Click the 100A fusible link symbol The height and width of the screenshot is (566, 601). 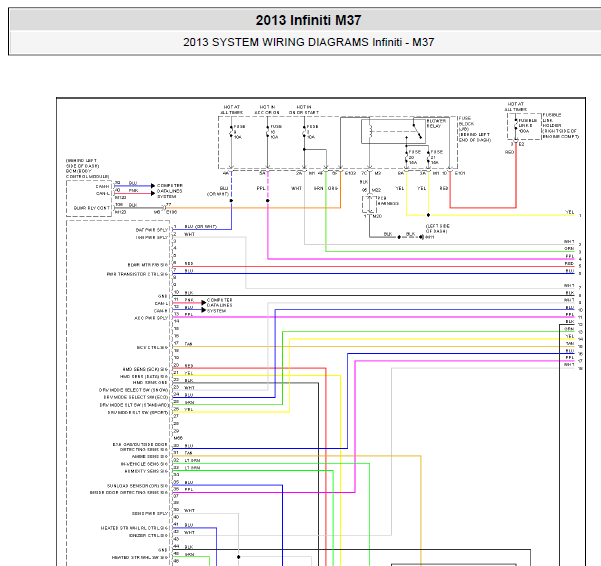click(x=516, y=126)
